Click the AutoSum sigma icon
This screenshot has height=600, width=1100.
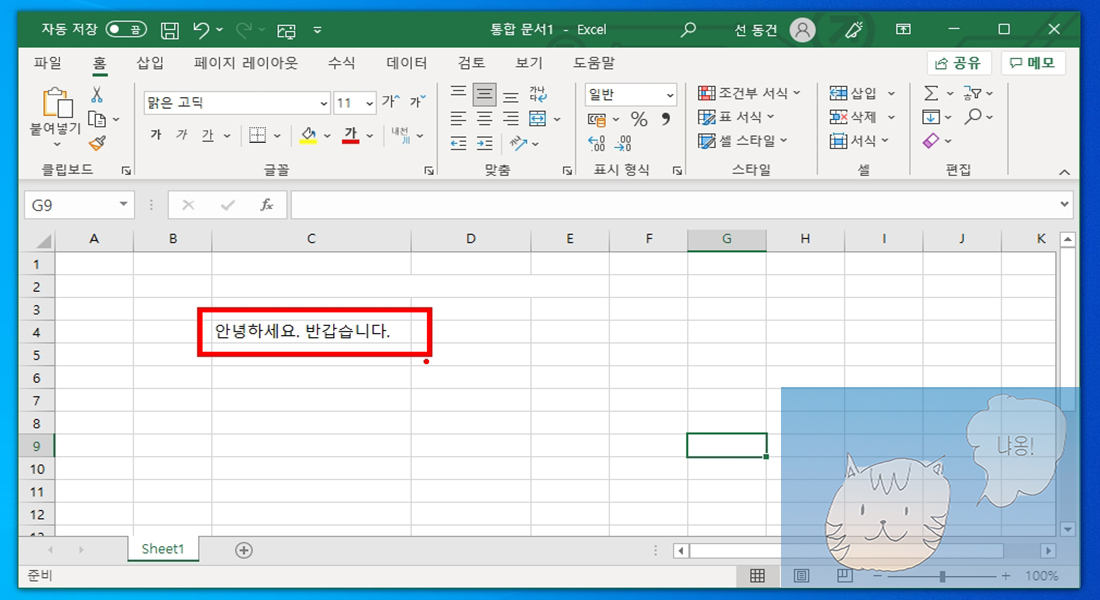(x=931, y=93)
